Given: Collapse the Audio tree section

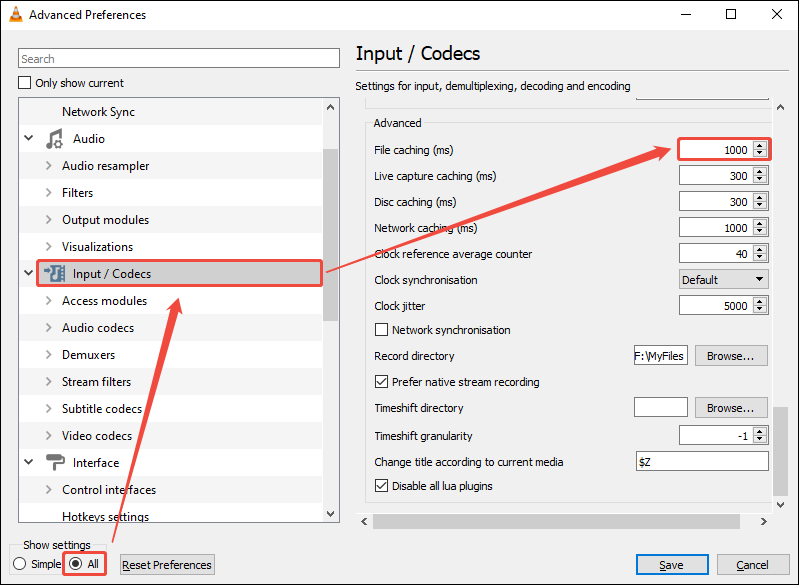Looking at the screenshot, I should click(x=29, y=138).
